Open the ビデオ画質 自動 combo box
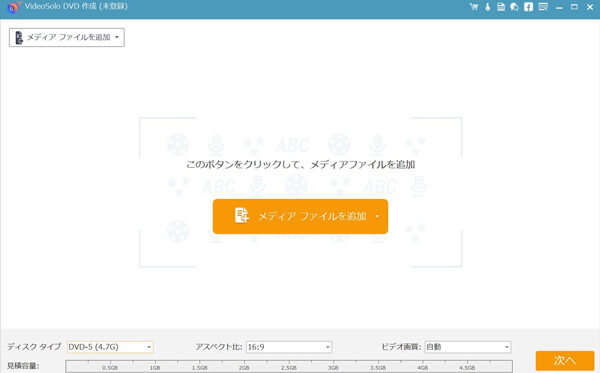The image size is (600, 373). [468, 347]
